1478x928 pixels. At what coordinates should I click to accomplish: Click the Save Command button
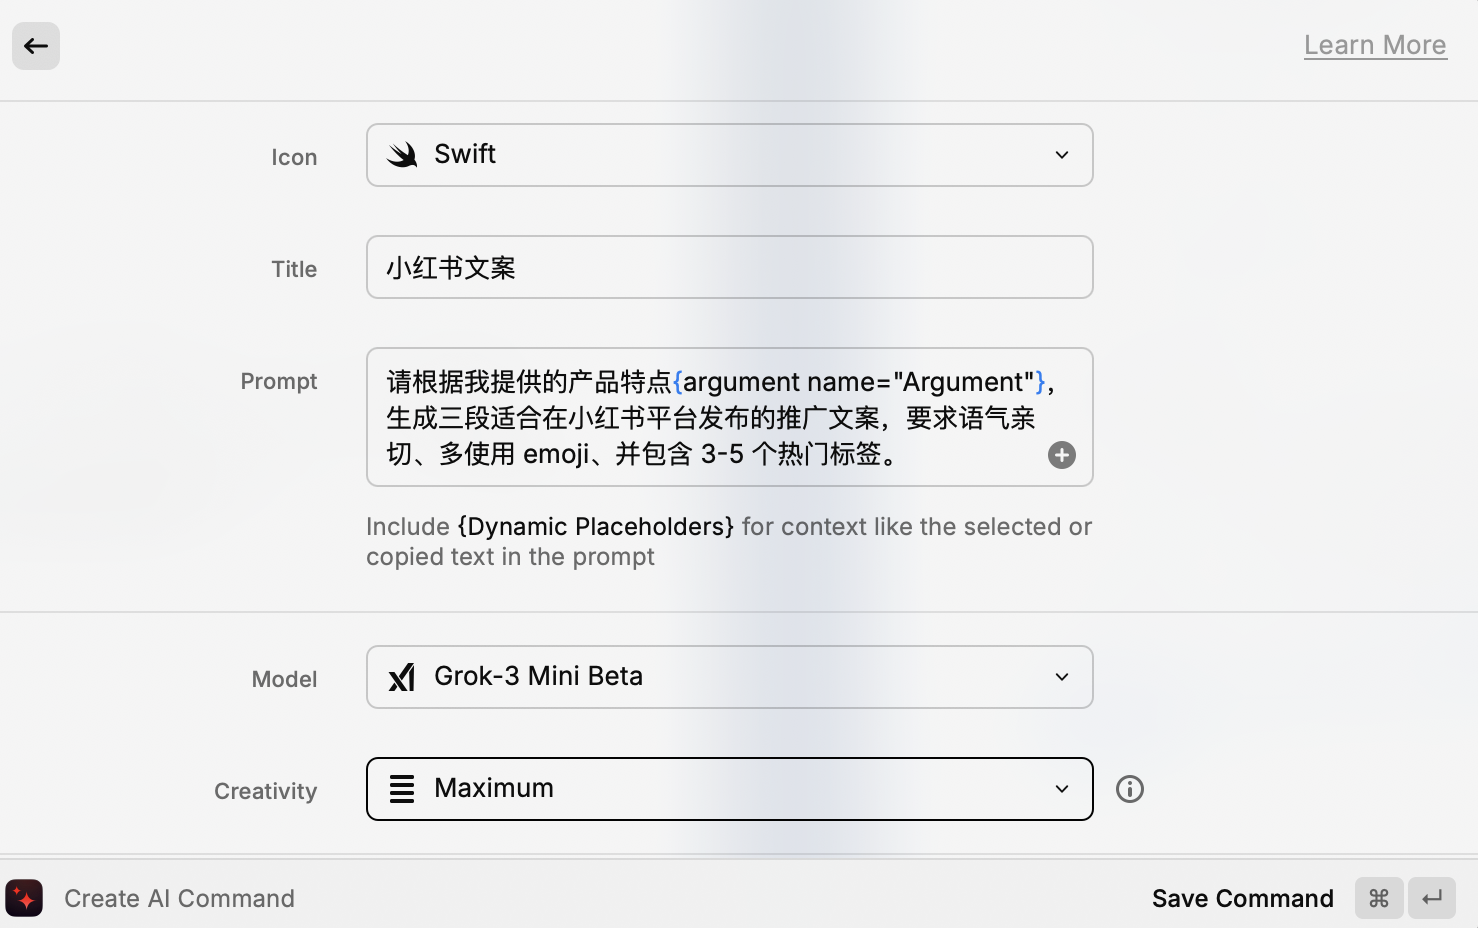click(x=1243, y=898)
